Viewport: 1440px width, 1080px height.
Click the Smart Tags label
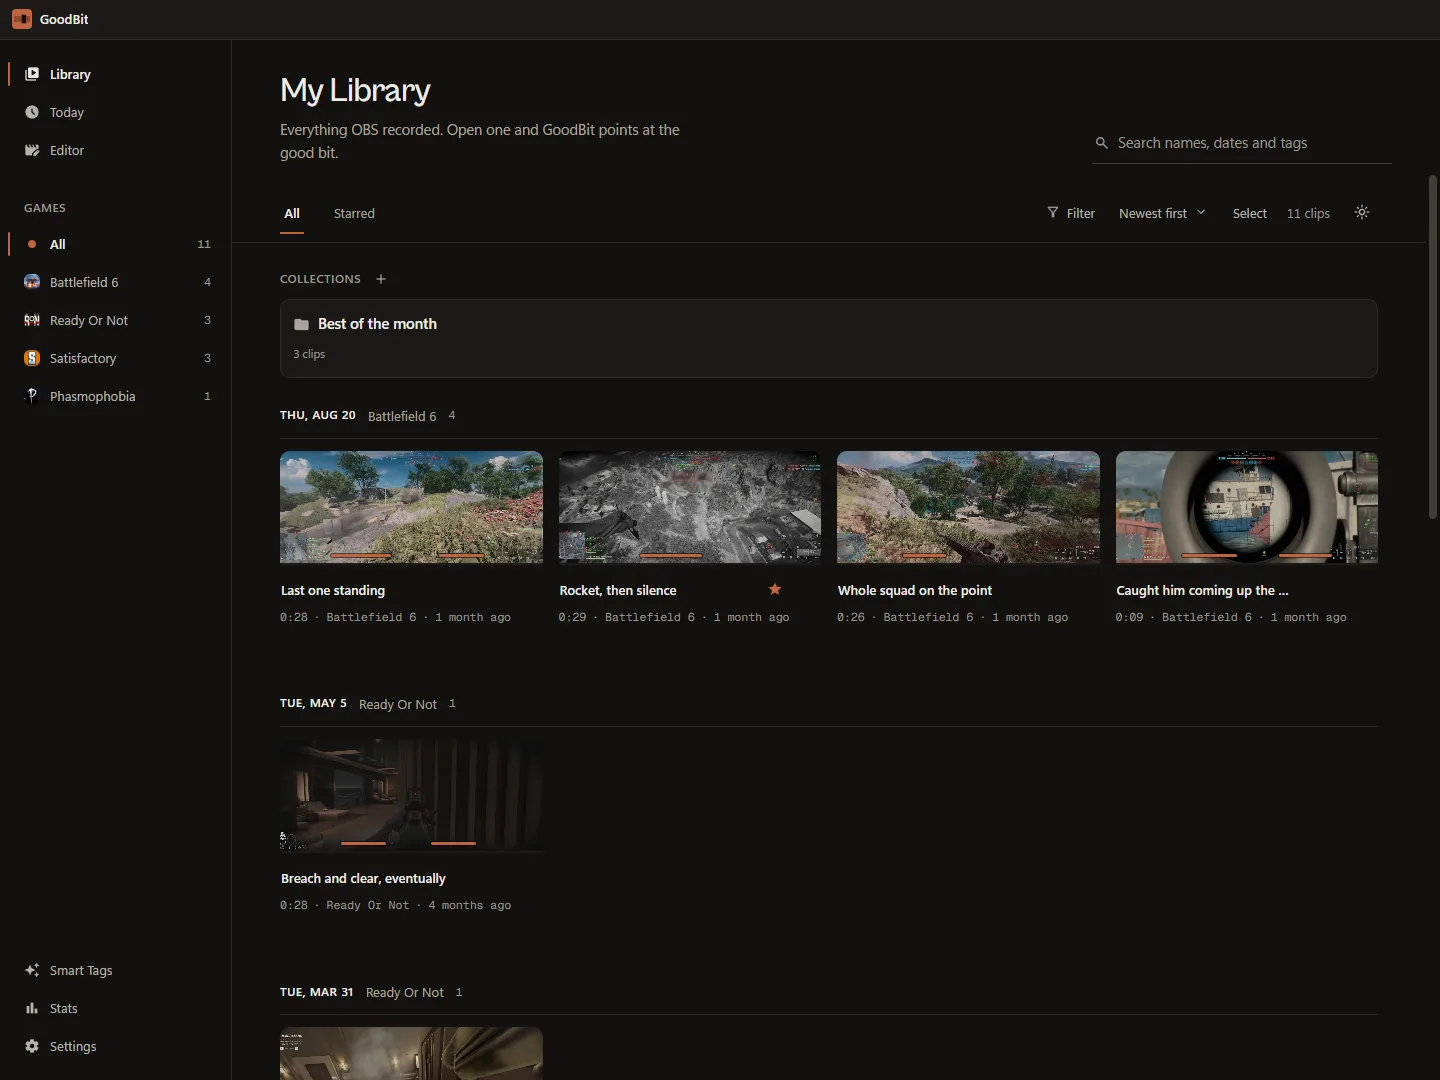[81, 970]
